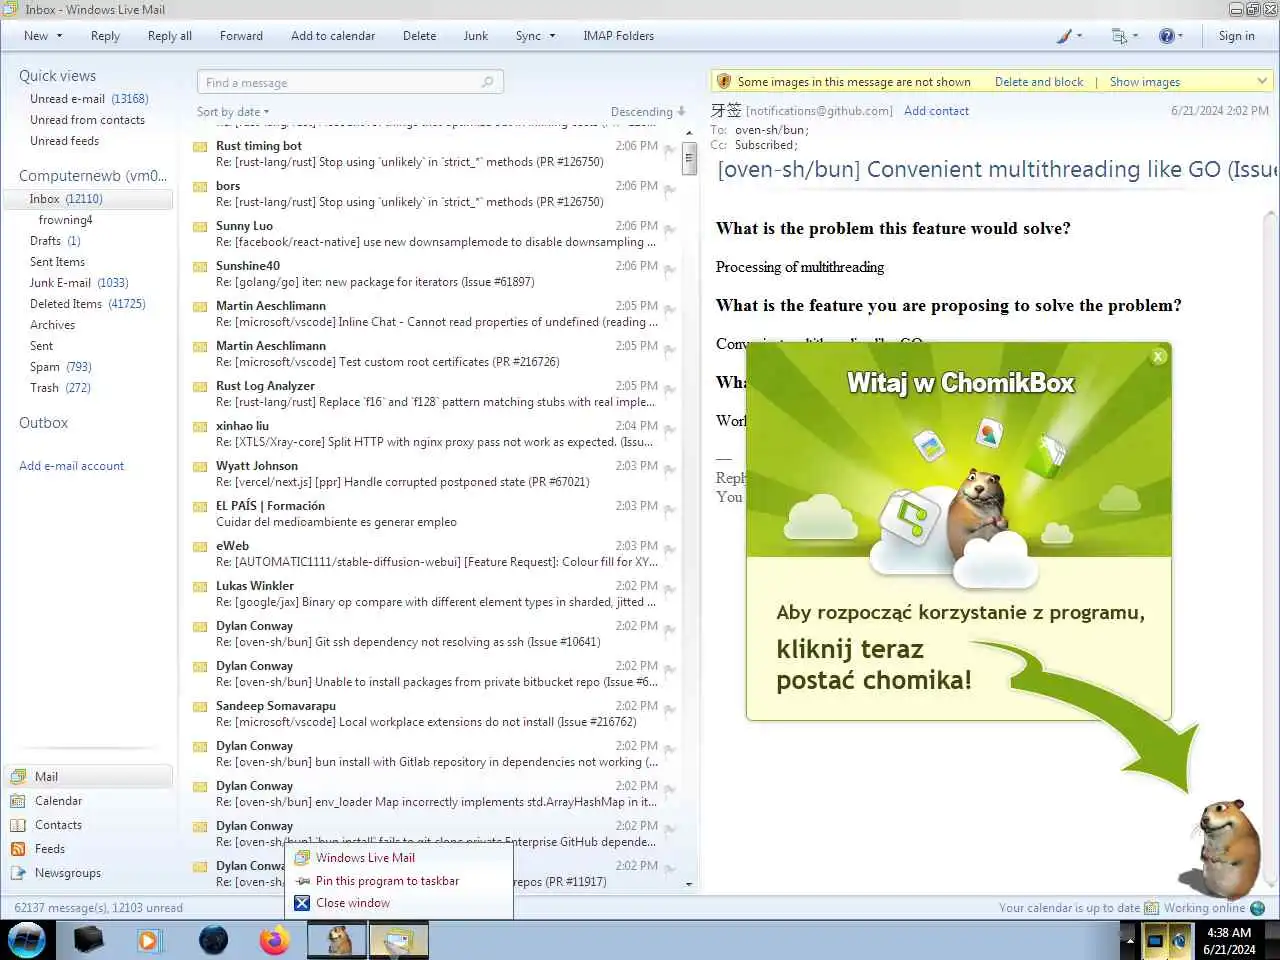Image resolution: width=1280 pixels, height=960 pixels.
Task: Open the New message dropdown arrow
Action: 59,36
